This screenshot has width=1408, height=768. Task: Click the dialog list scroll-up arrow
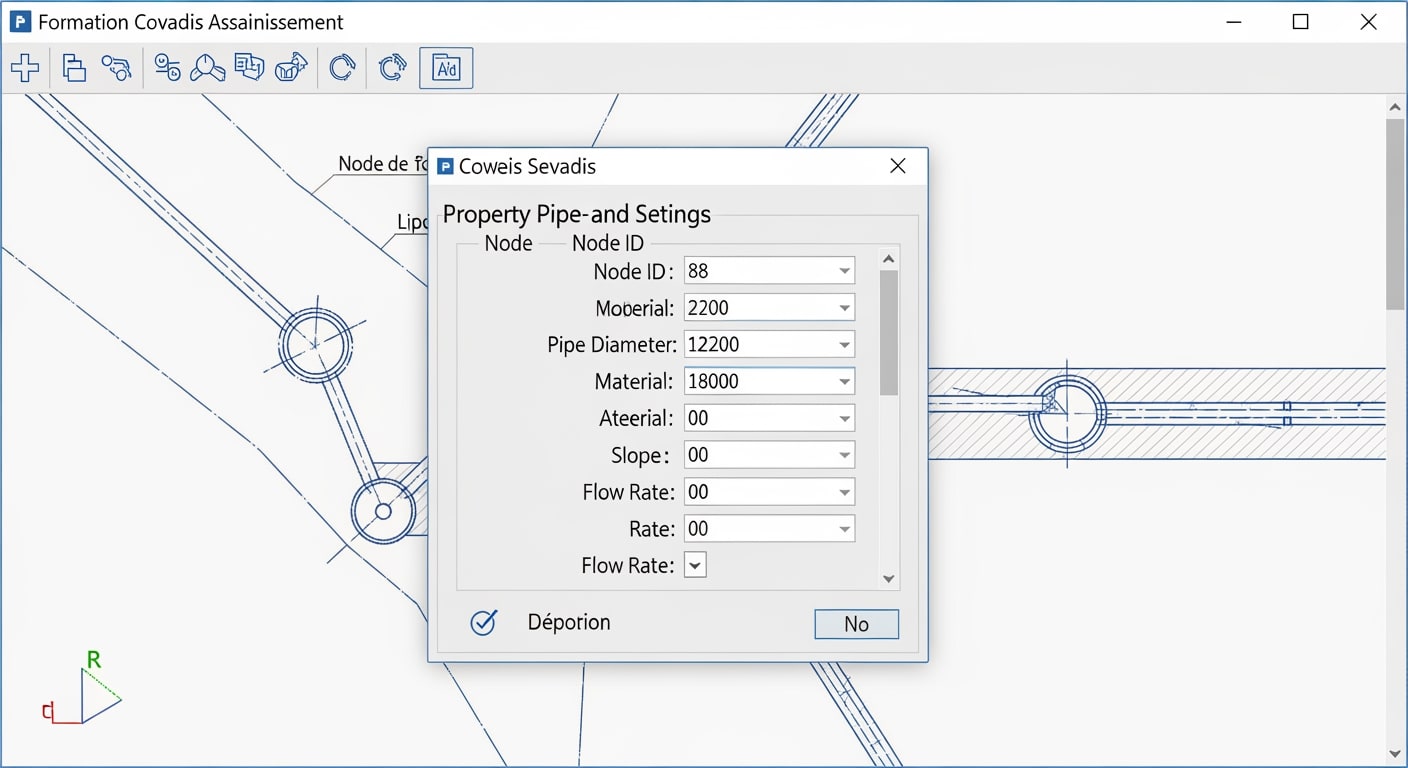(x=888, y=259)
